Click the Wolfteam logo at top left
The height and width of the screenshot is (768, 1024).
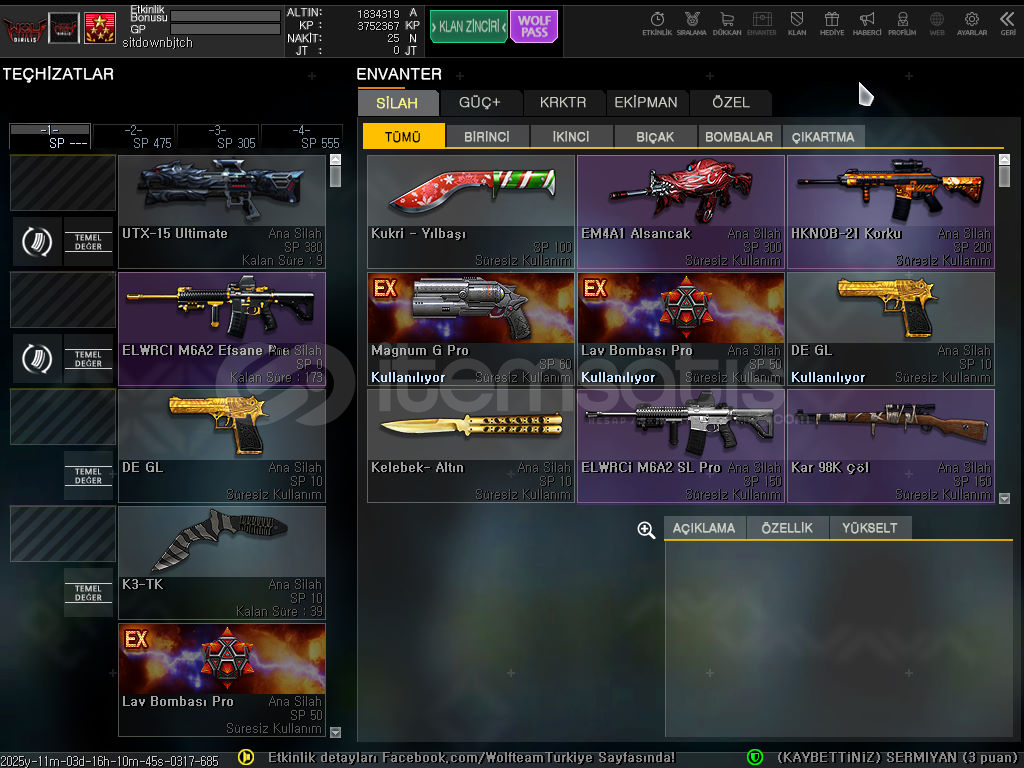[24, 28]
